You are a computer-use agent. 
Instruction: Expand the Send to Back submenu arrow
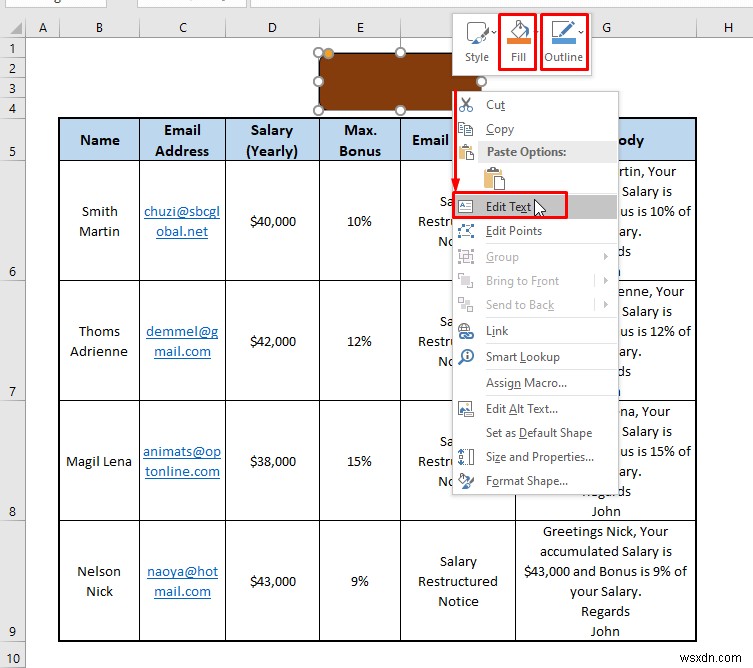pyautogui.click(x=606, y=305)
